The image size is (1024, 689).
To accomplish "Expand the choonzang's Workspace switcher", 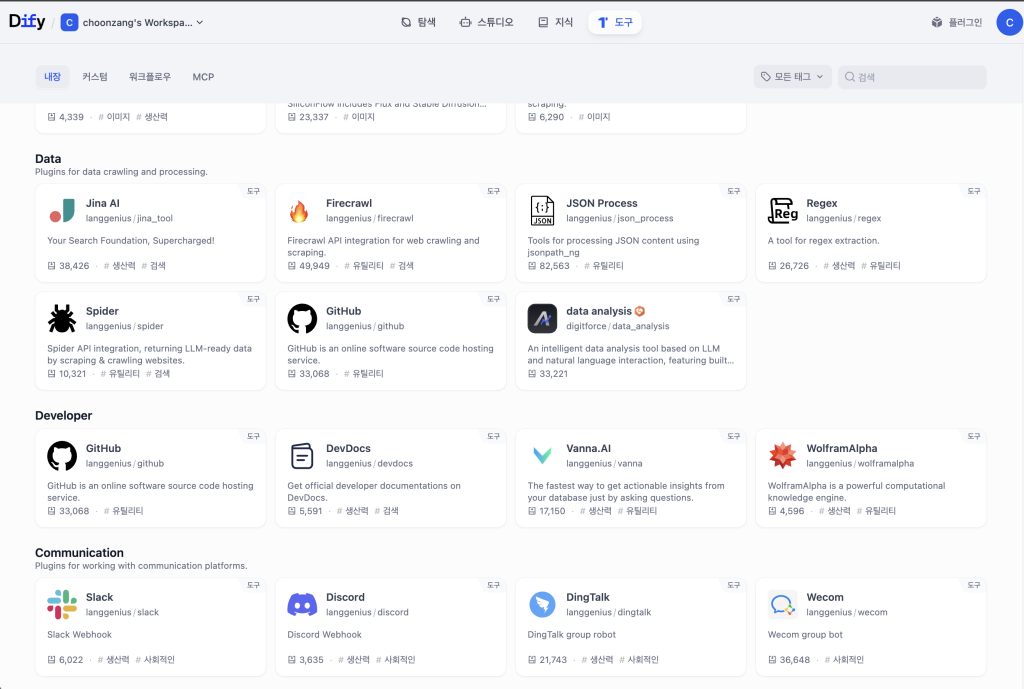I will tap(132, 22).
